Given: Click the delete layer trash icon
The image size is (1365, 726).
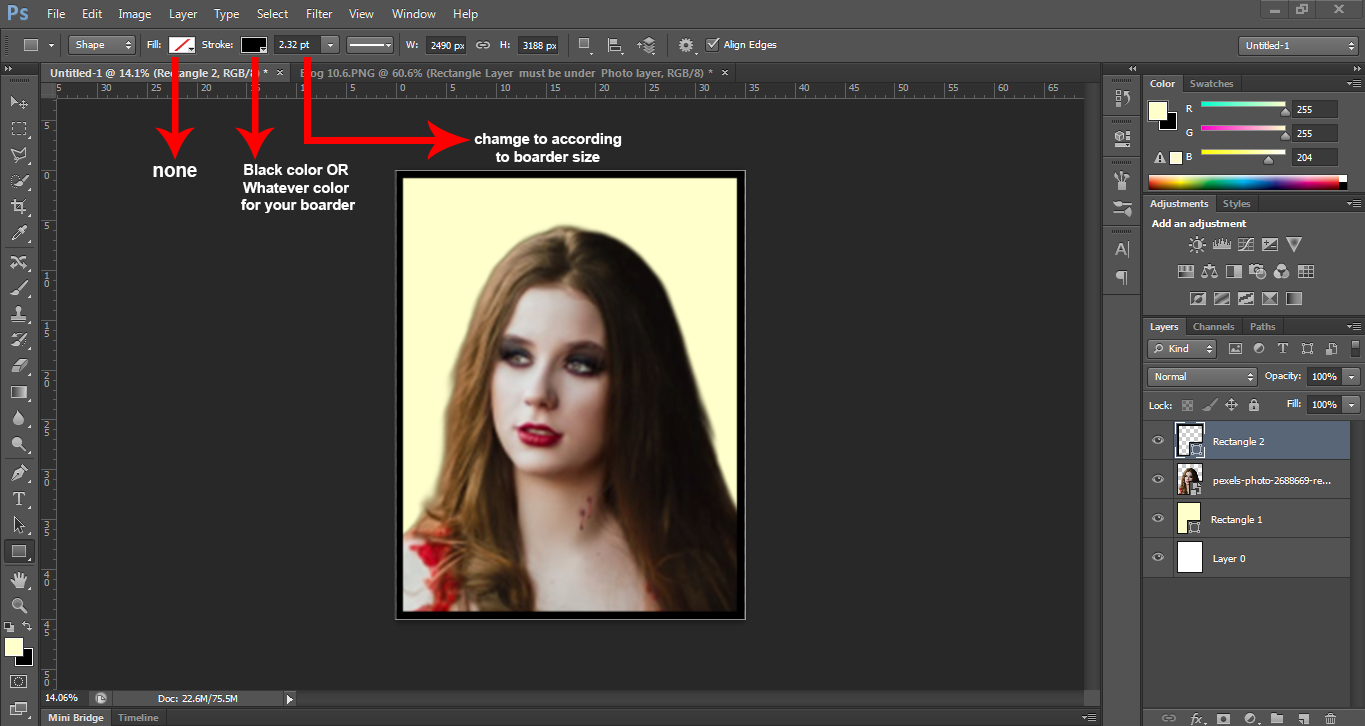Looking at the screenshot, I should pyautogui.click(x=1329, y=718).
